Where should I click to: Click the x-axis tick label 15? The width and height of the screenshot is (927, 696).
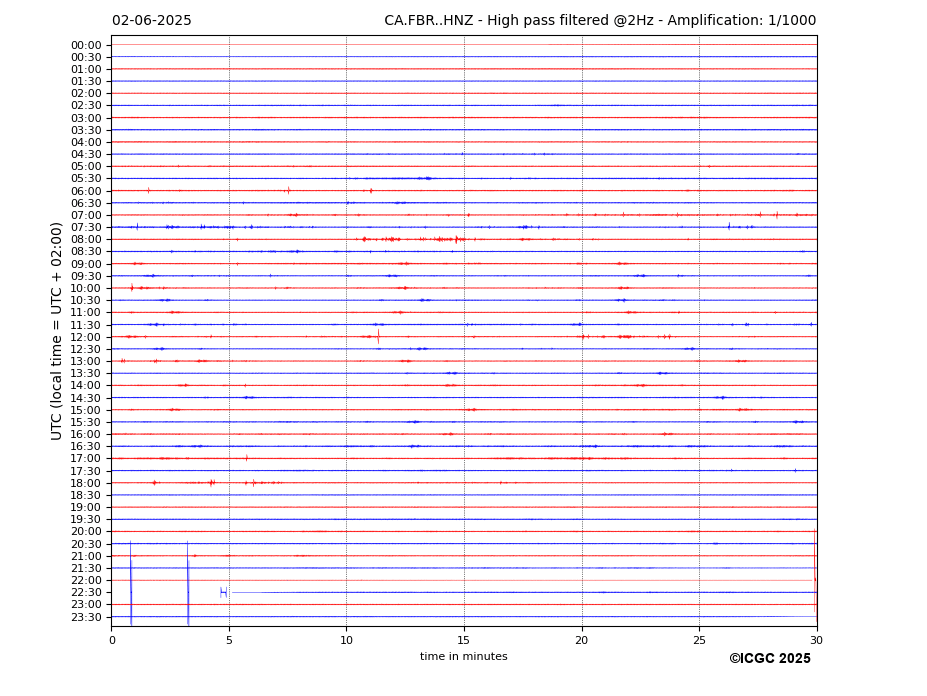(464, 640)
